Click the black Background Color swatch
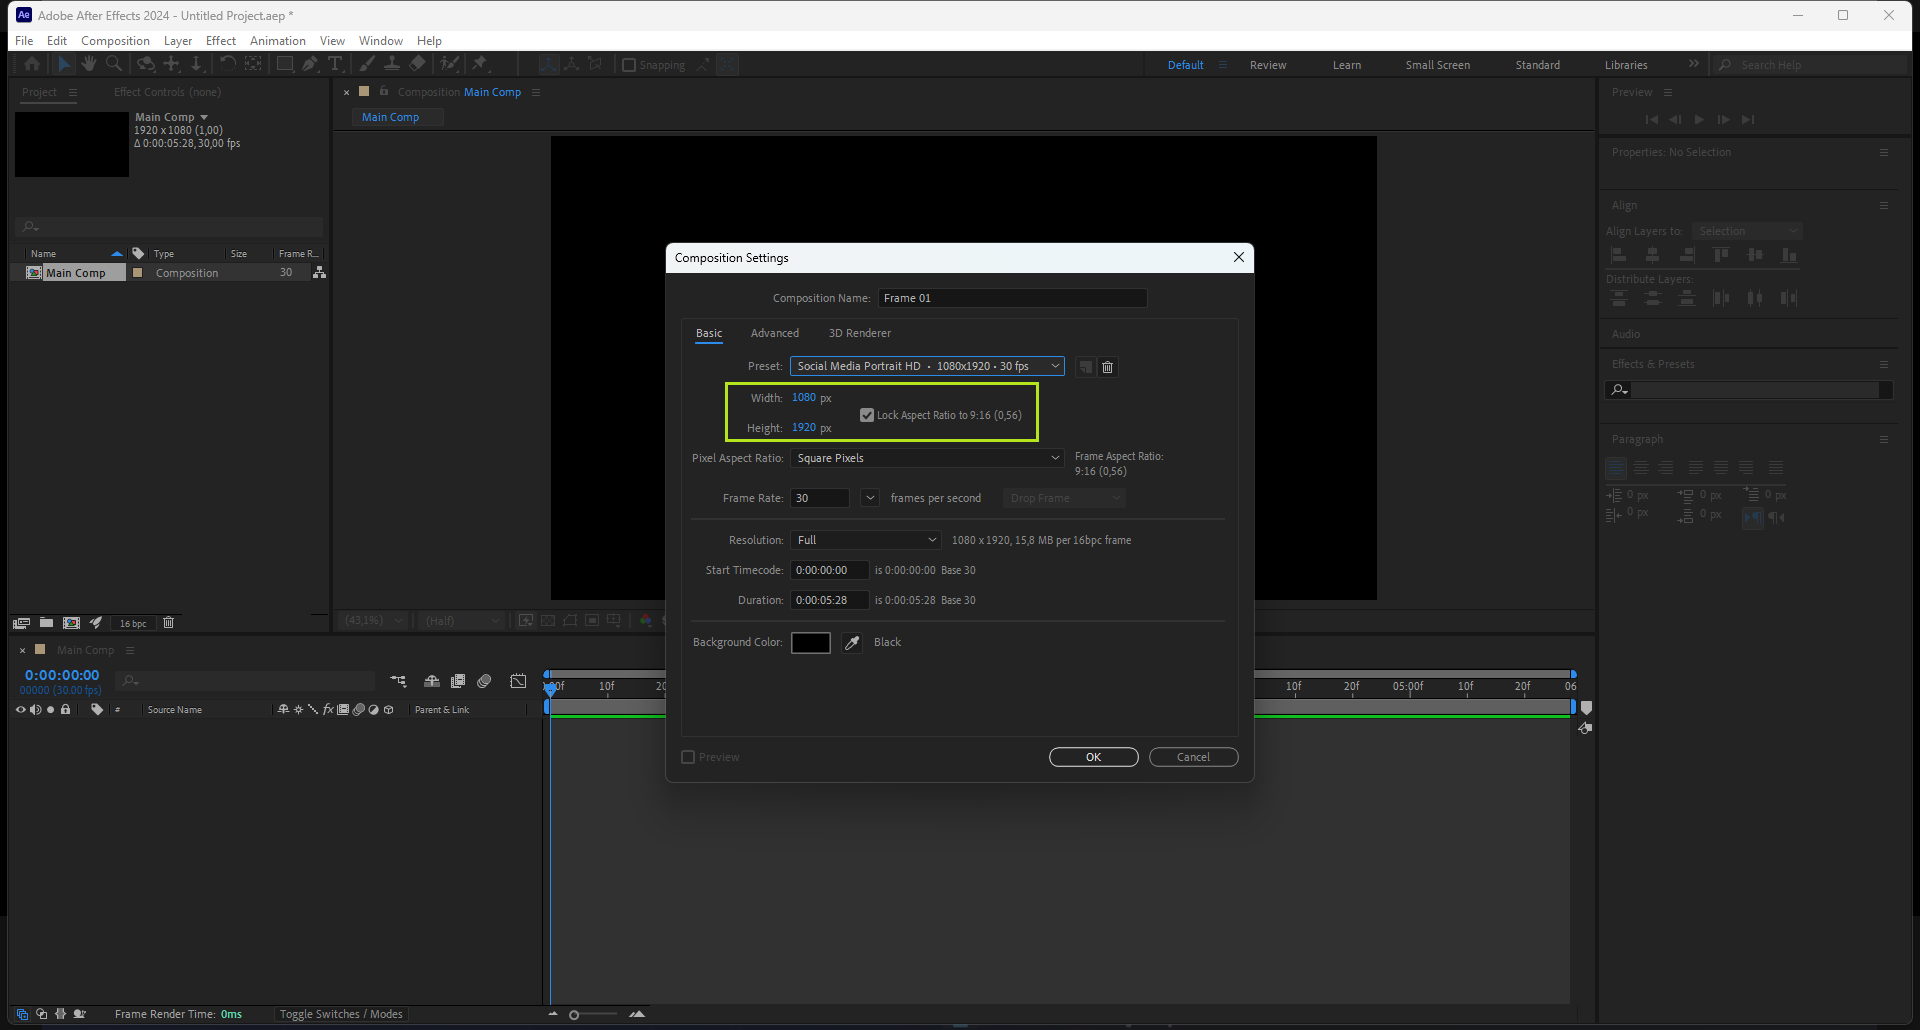The width and height of the screenshot is (1920, 1030). point(810,643)
